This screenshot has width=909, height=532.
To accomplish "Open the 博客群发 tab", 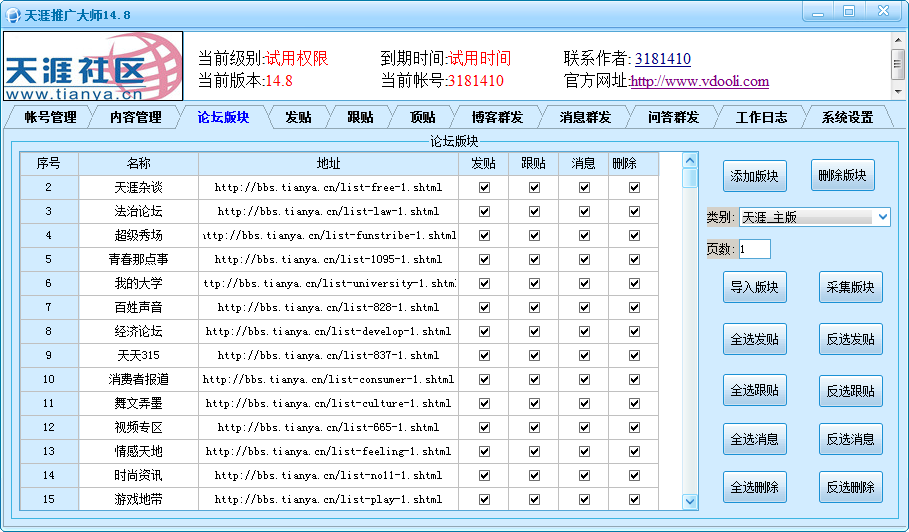I will click(497, 117).
